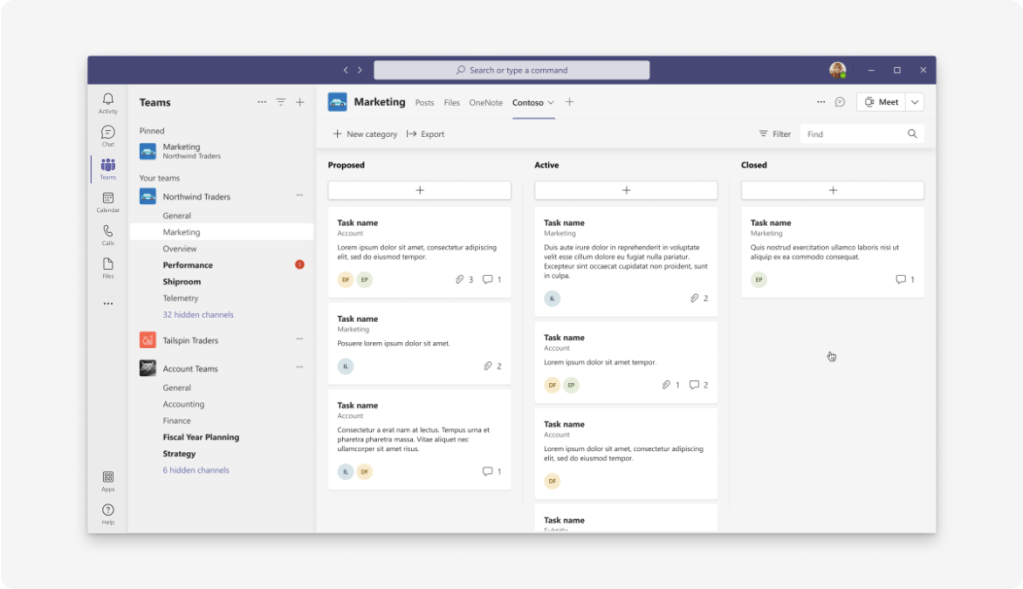Screen dimensions: 1023x589
Task: Open Chat from the left rail
Action: click(108, 135)
